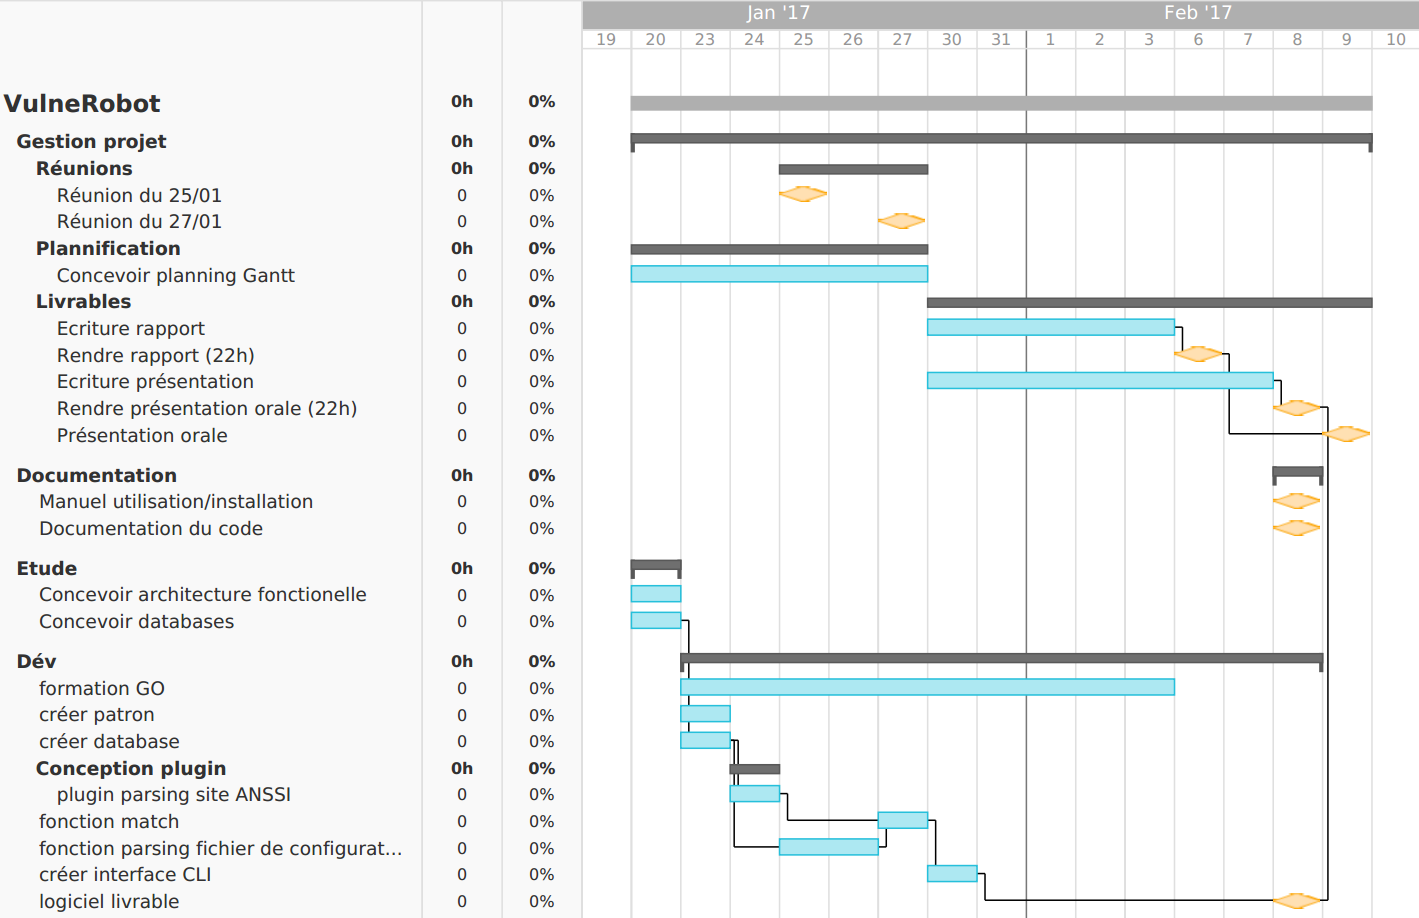Click the Rendre rapport milestone diamond

point(1198,354)
